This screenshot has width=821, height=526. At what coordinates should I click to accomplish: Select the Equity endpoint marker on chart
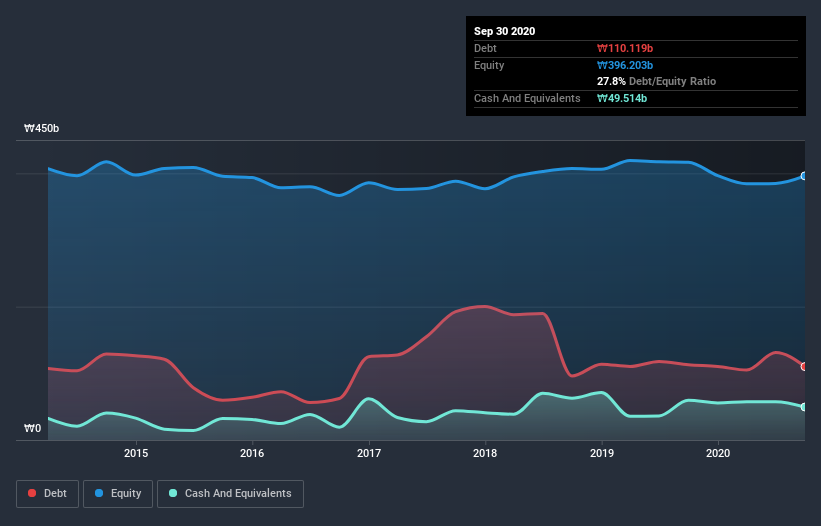point(804,176)
